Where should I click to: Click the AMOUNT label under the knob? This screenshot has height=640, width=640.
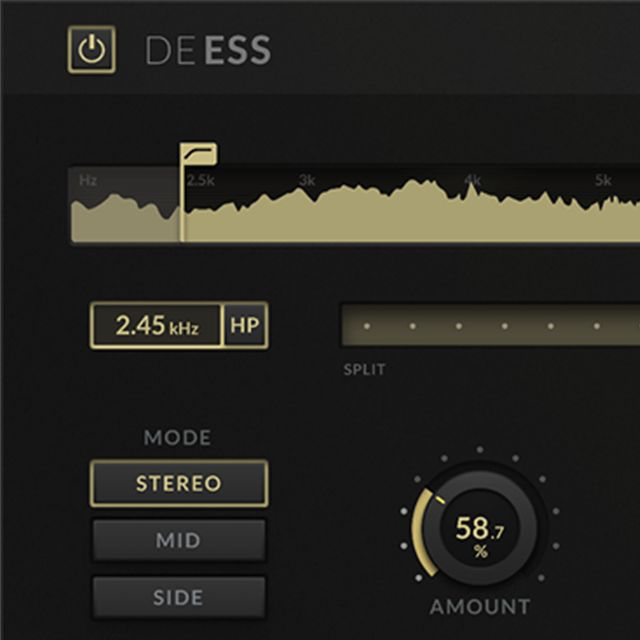point(480,607)
